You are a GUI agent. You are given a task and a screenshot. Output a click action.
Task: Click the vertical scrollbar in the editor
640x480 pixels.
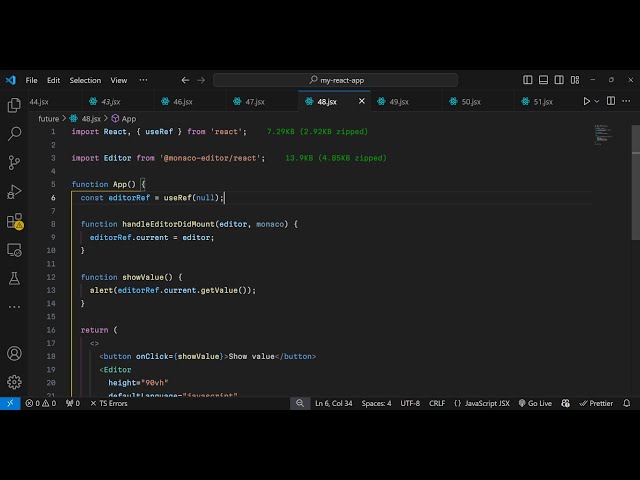[635, 180]
